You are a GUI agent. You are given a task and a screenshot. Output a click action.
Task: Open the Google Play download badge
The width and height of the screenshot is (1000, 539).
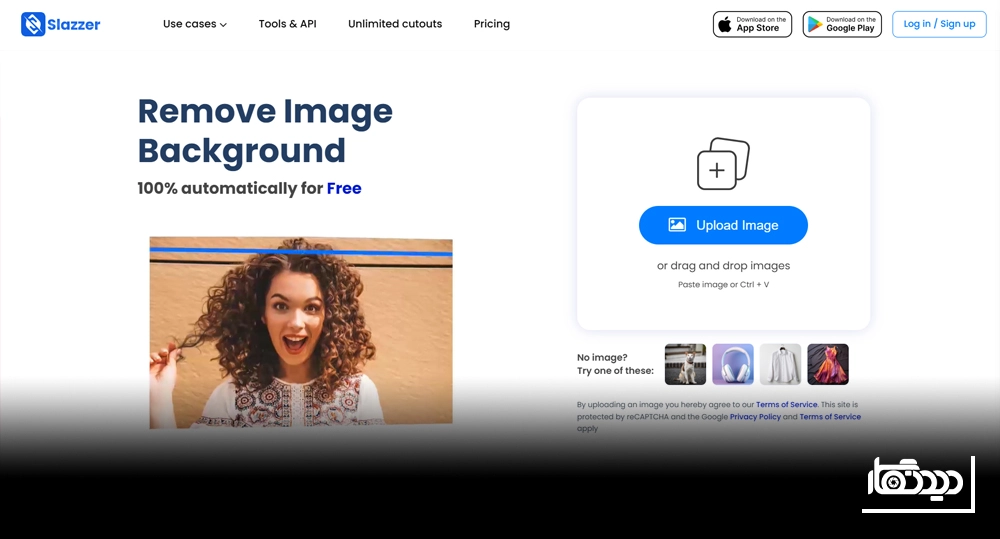(x=842, y=24)
